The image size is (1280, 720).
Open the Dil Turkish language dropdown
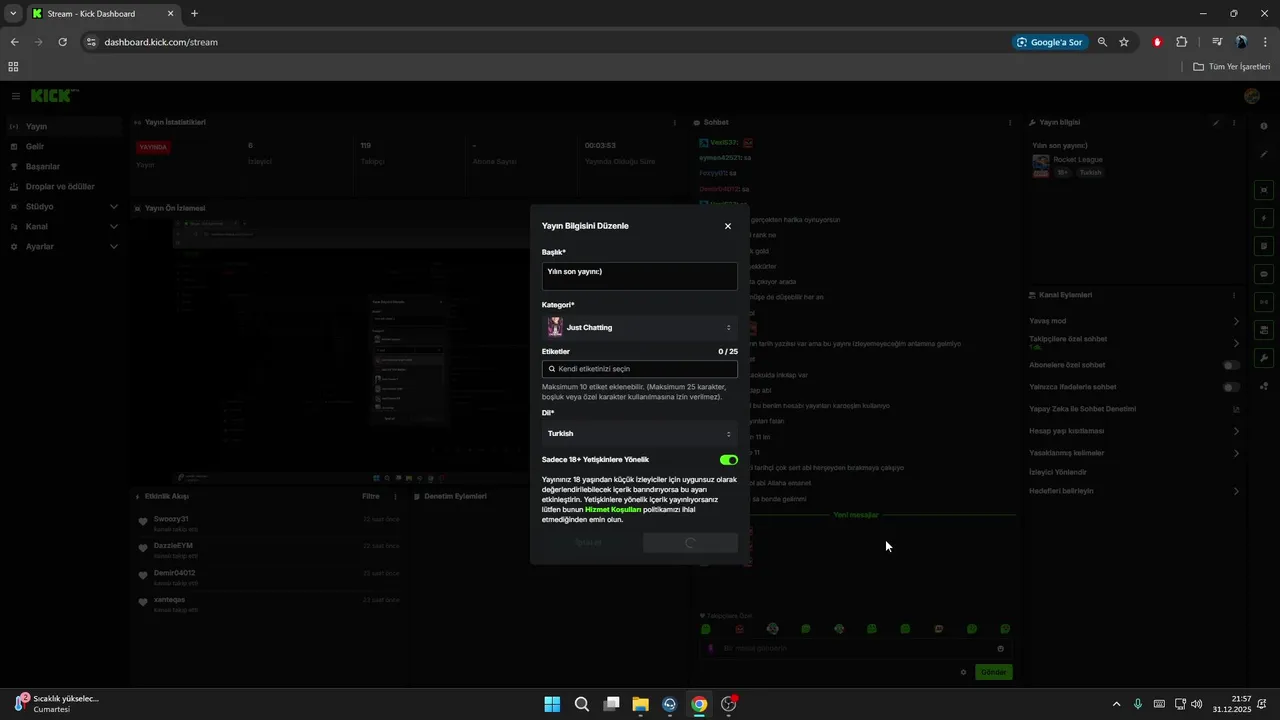640,434
